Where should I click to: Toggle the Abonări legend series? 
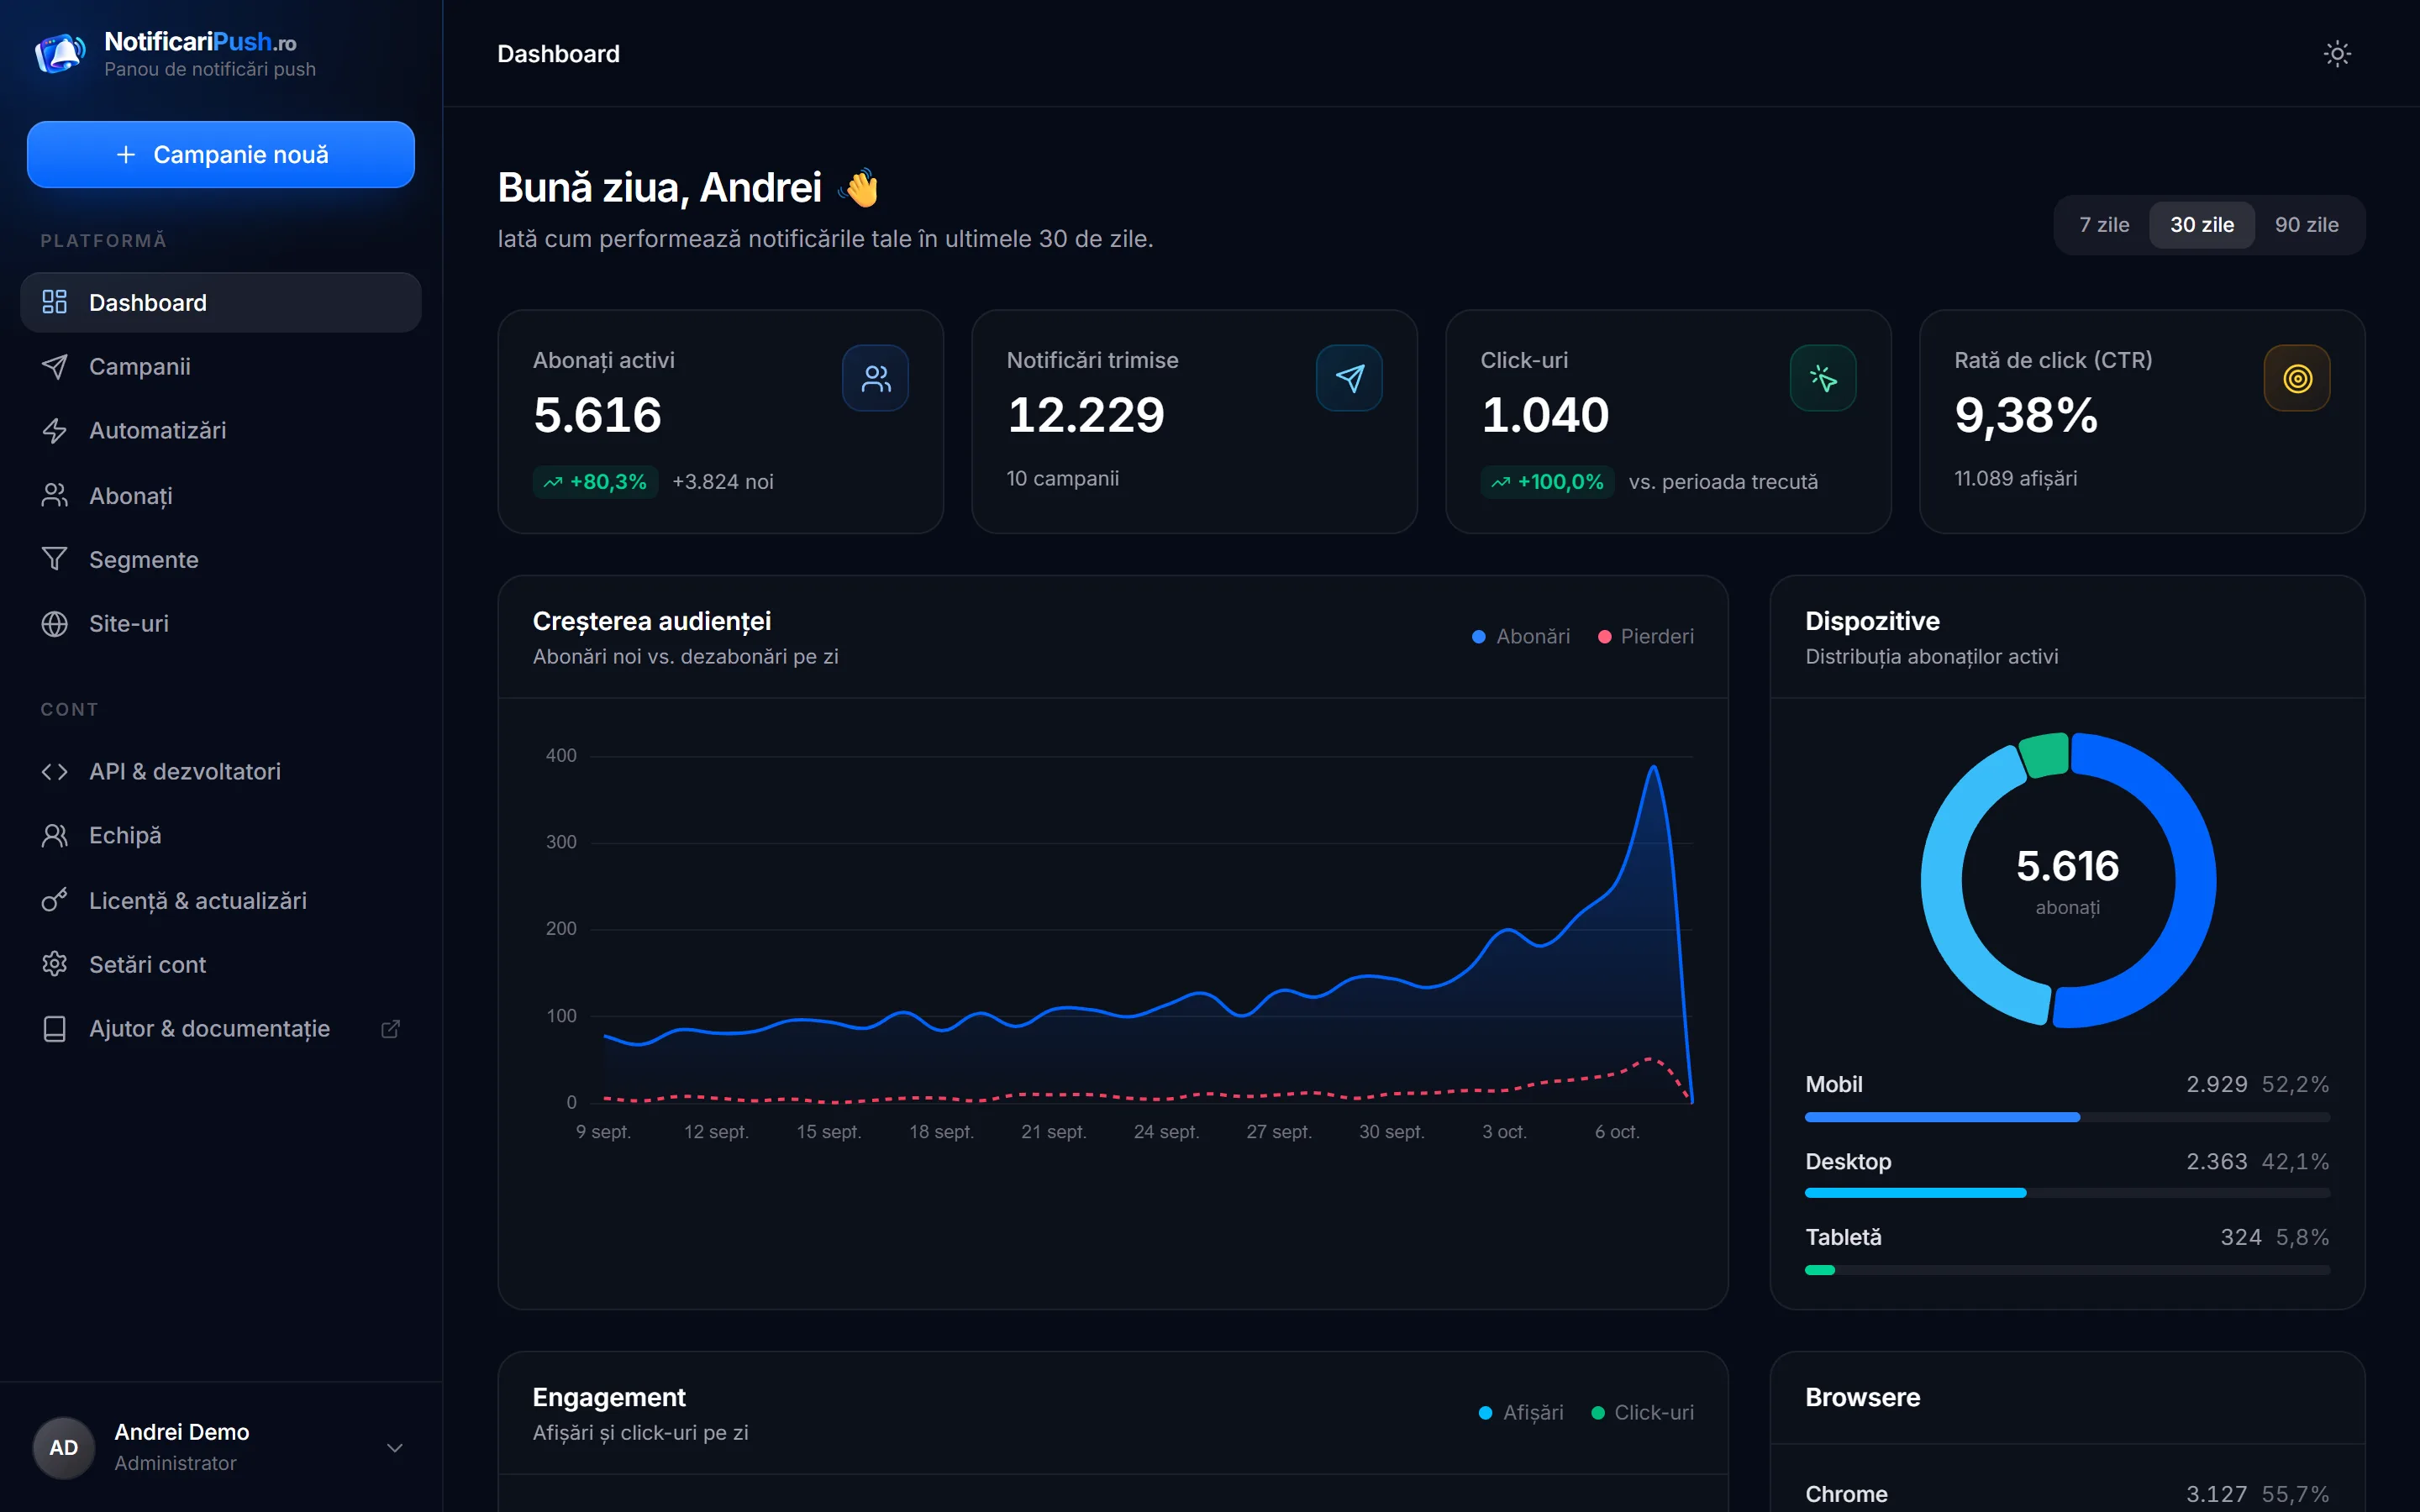tap(1521, 636)
